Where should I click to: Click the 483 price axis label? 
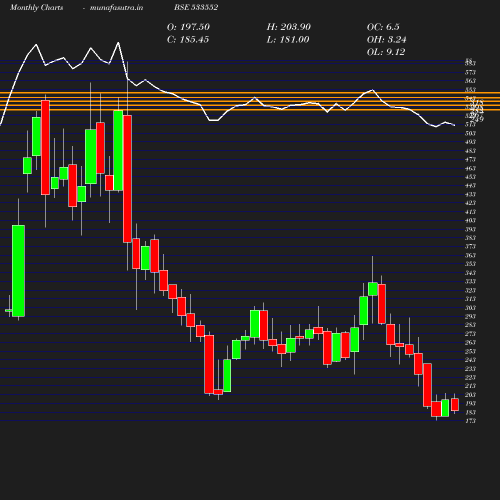(x=470, y=151)
